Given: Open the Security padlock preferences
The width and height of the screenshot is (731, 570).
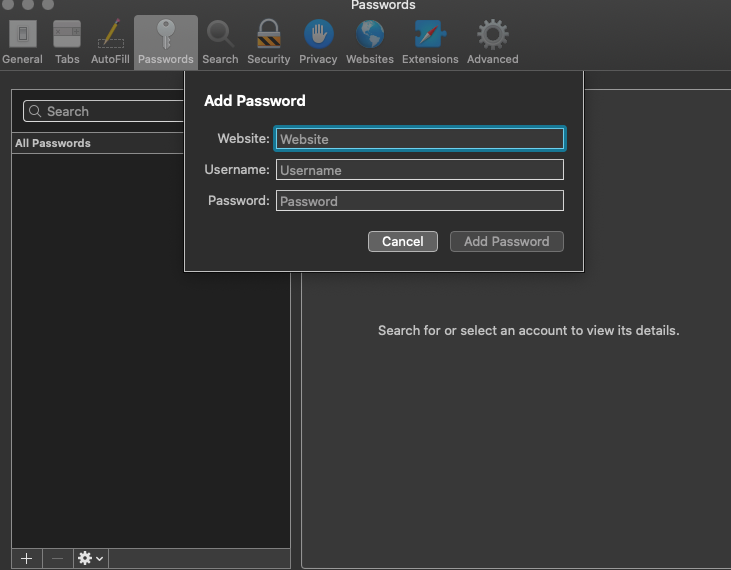Looking at the screenshot, I should tap(269, 42).
